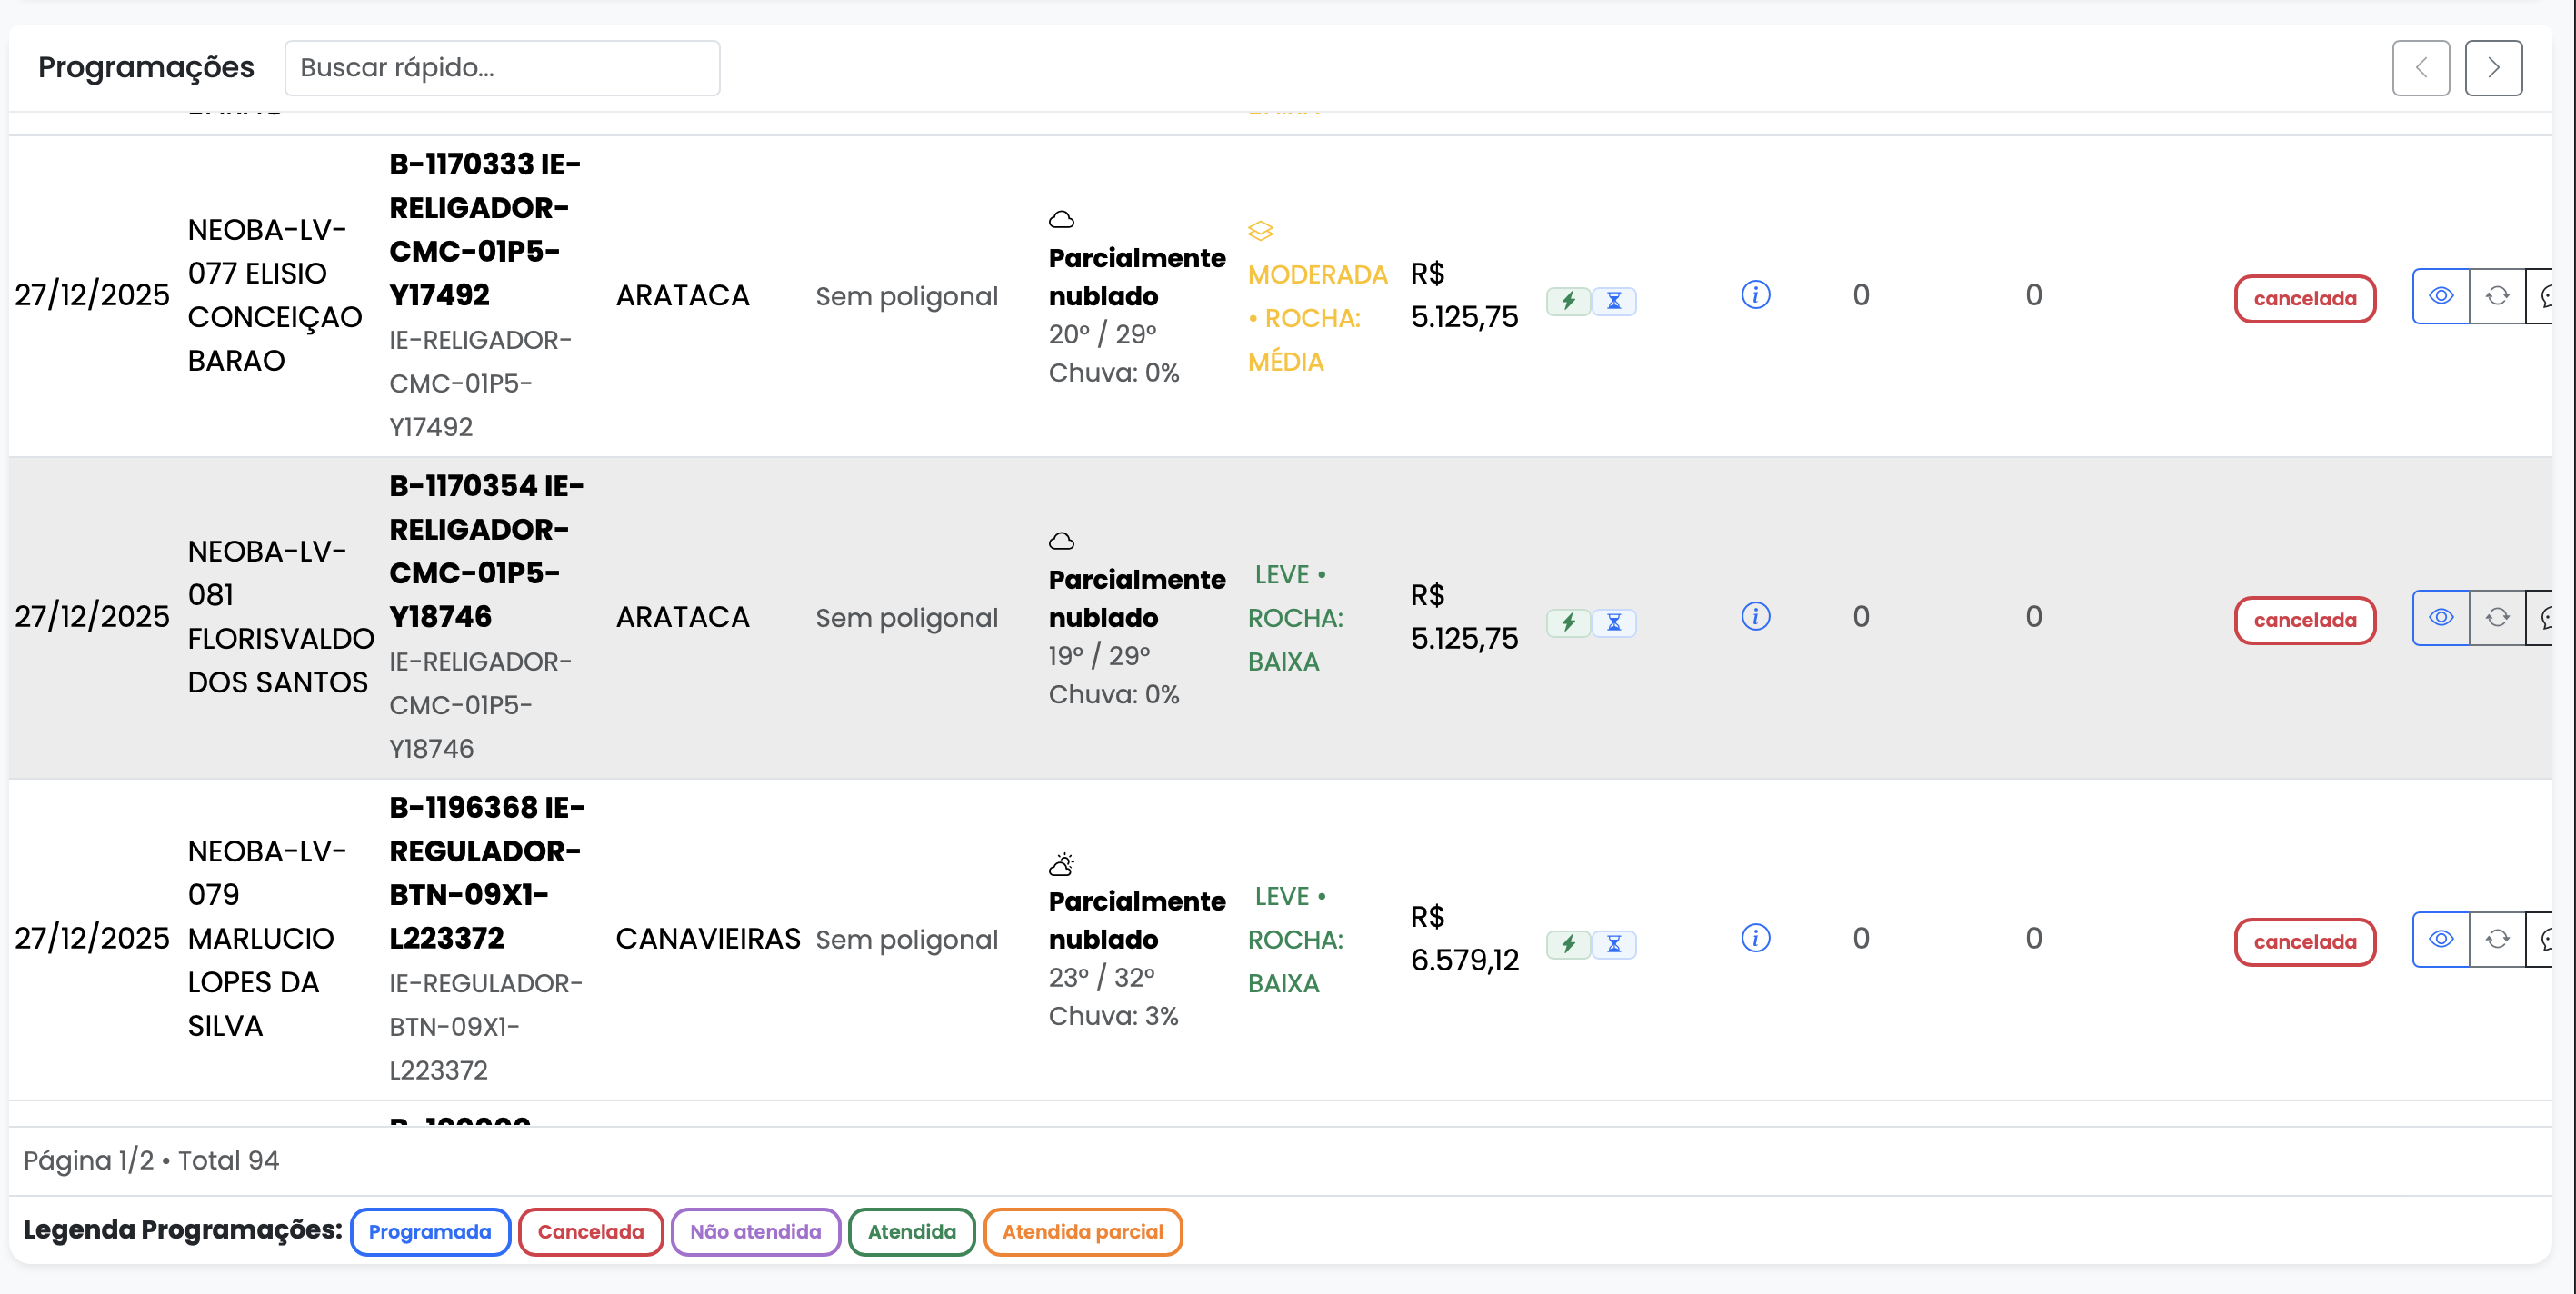Click cancelada status badge for B-1170333
The height and width of the screenshot is (1294, 2576).
coord(2304,299)
